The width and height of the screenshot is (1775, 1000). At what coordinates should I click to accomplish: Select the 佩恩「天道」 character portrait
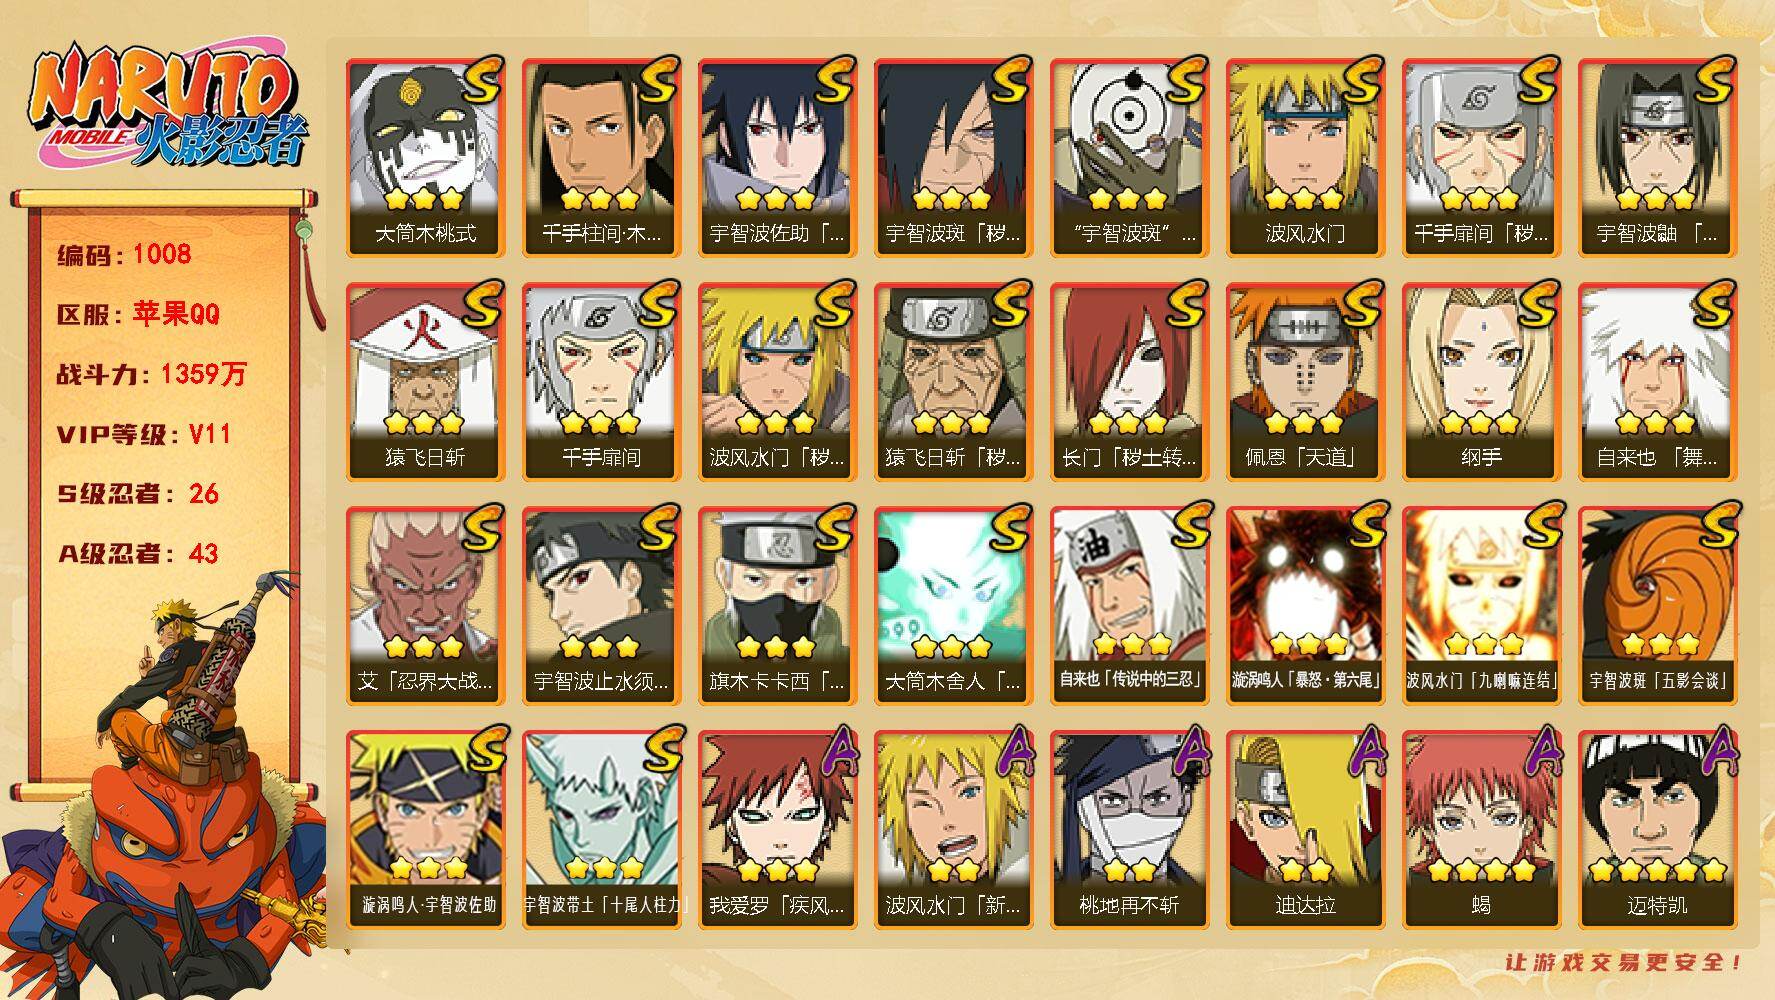click(x=1305, y=381)
